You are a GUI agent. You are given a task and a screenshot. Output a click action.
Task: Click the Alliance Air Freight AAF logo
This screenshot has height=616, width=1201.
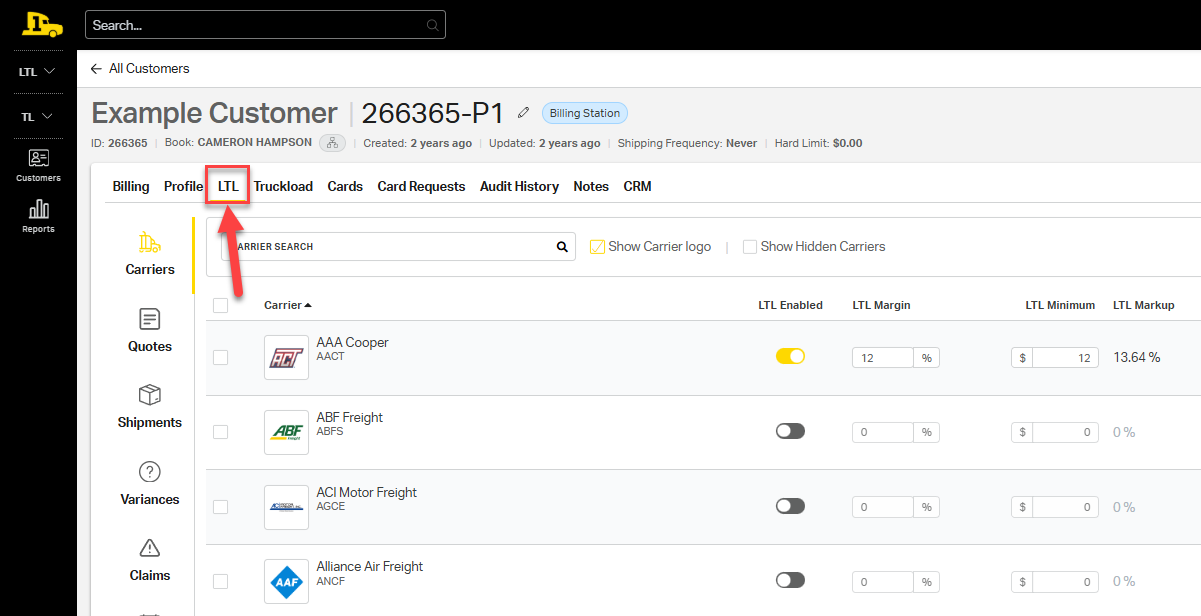(x=287, y=581)
